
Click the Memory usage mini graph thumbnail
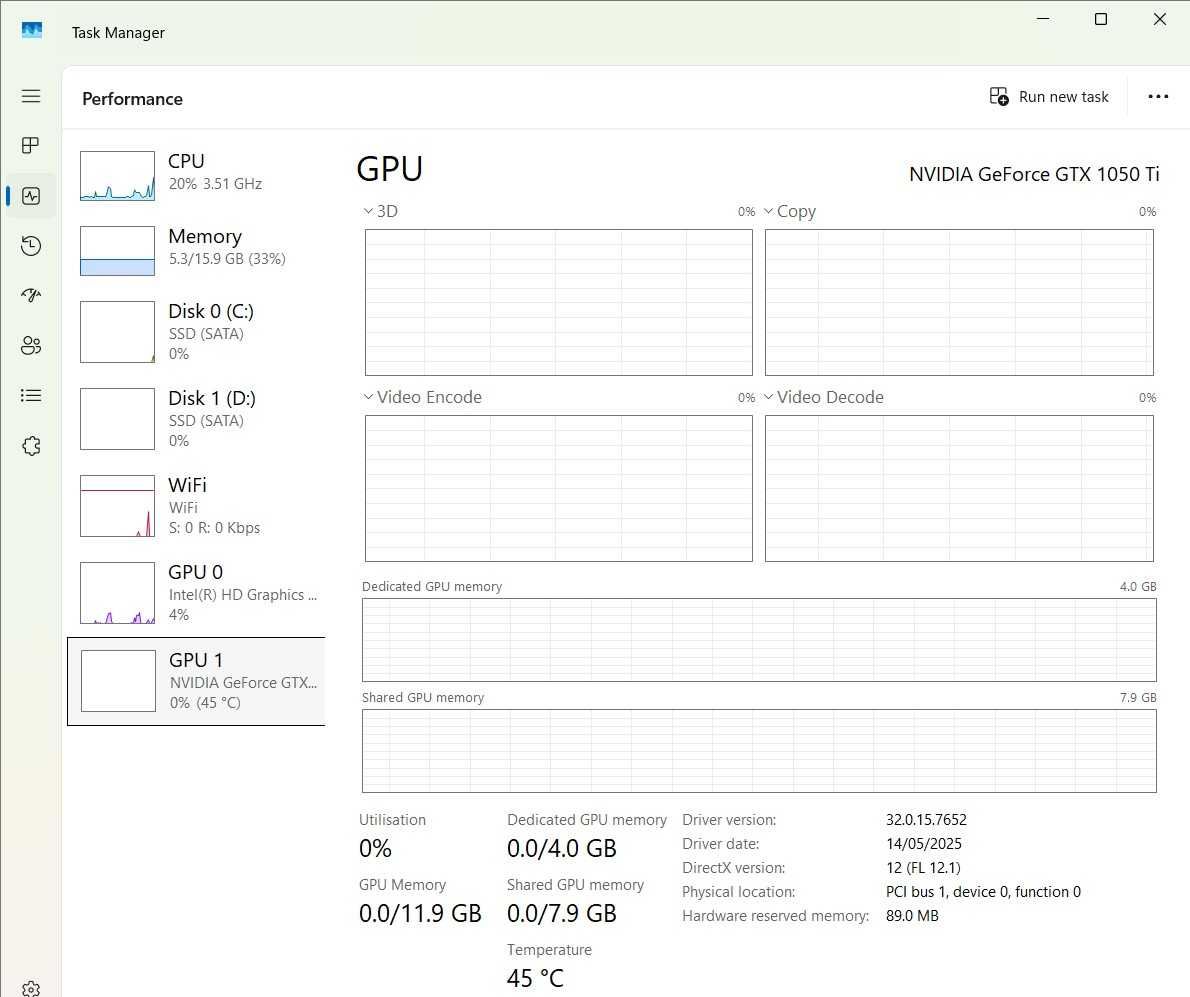118,251
